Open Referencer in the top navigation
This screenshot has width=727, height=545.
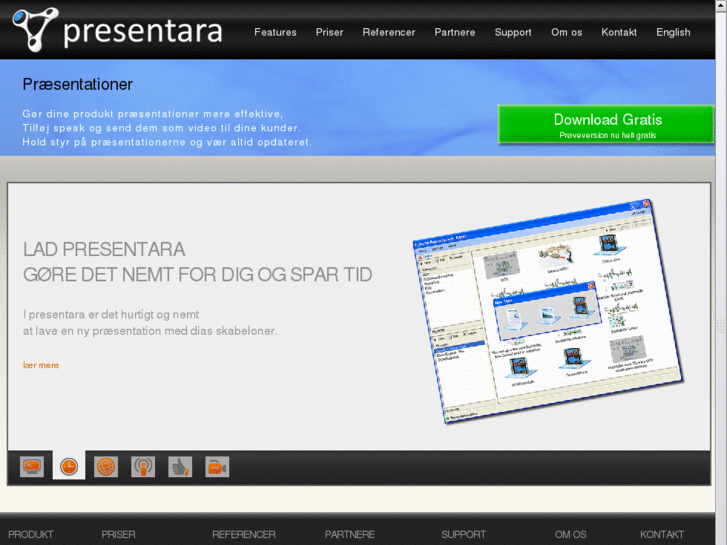tap(388, 32)
